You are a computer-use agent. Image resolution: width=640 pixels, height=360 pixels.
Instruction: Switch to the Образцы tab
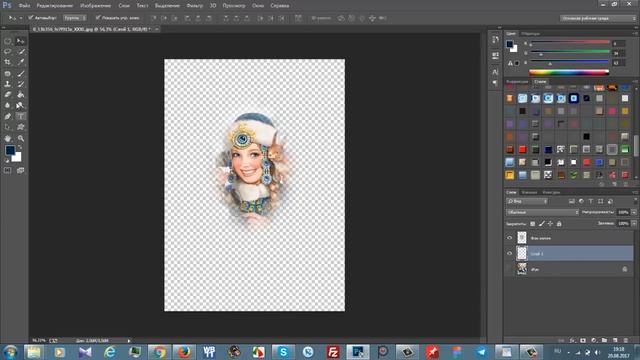(x=530, y=33)
